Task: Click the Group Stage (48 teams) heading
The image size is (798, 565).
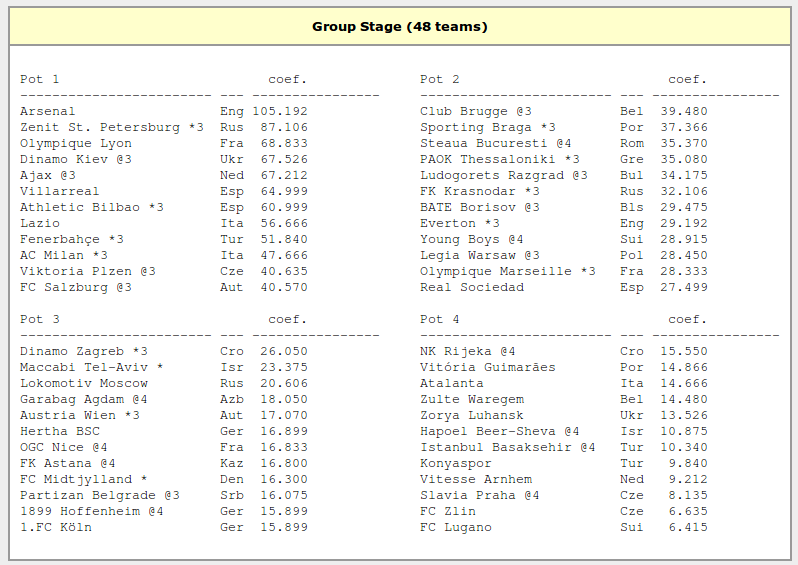Action: (400, 26)
